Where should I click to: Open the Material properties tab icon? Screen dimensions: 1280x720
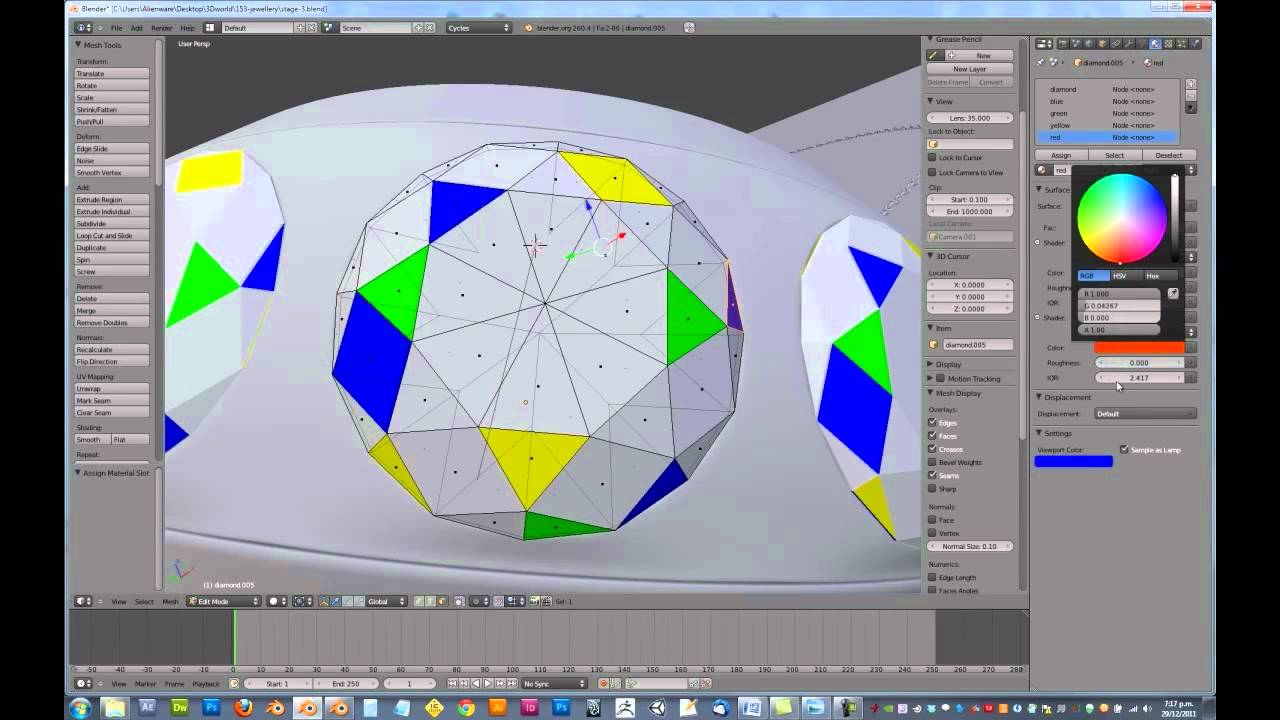pos(1155,44)
